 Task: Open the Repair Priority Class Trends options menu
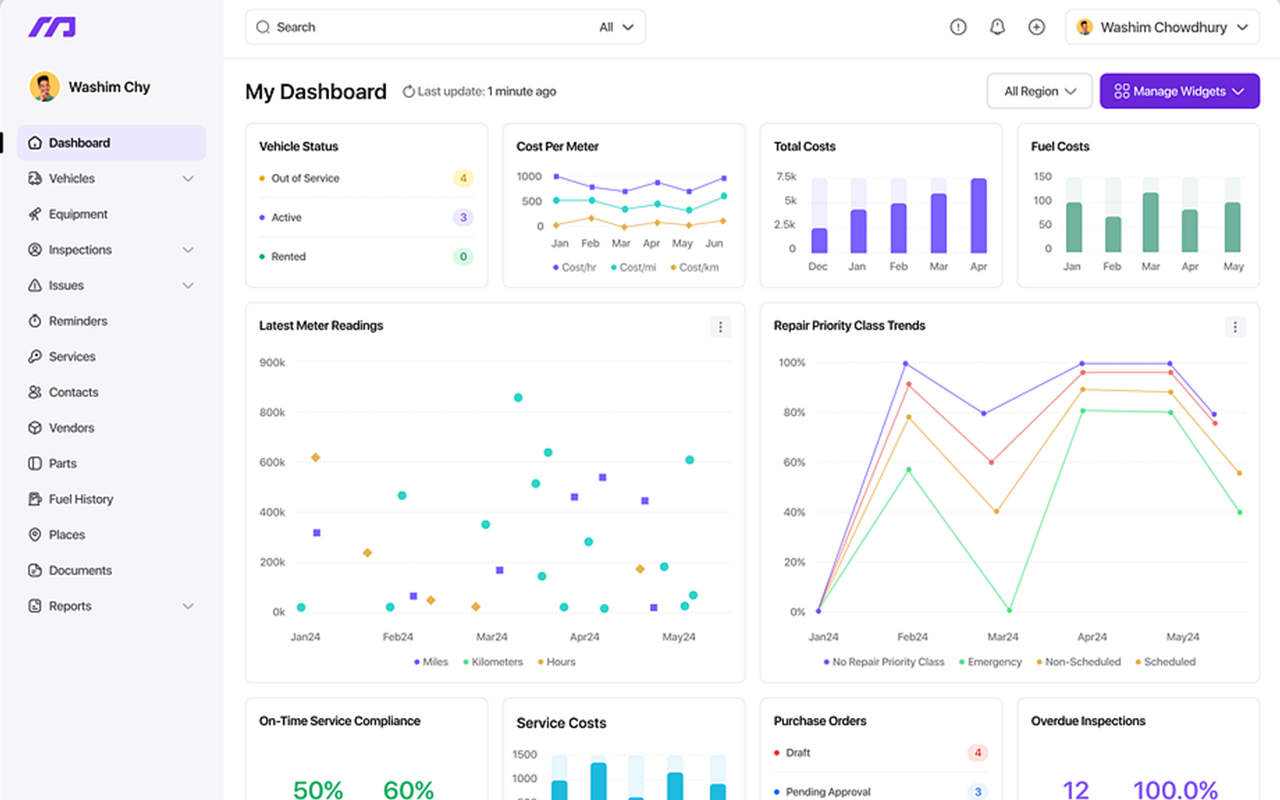pos(1235,327)
